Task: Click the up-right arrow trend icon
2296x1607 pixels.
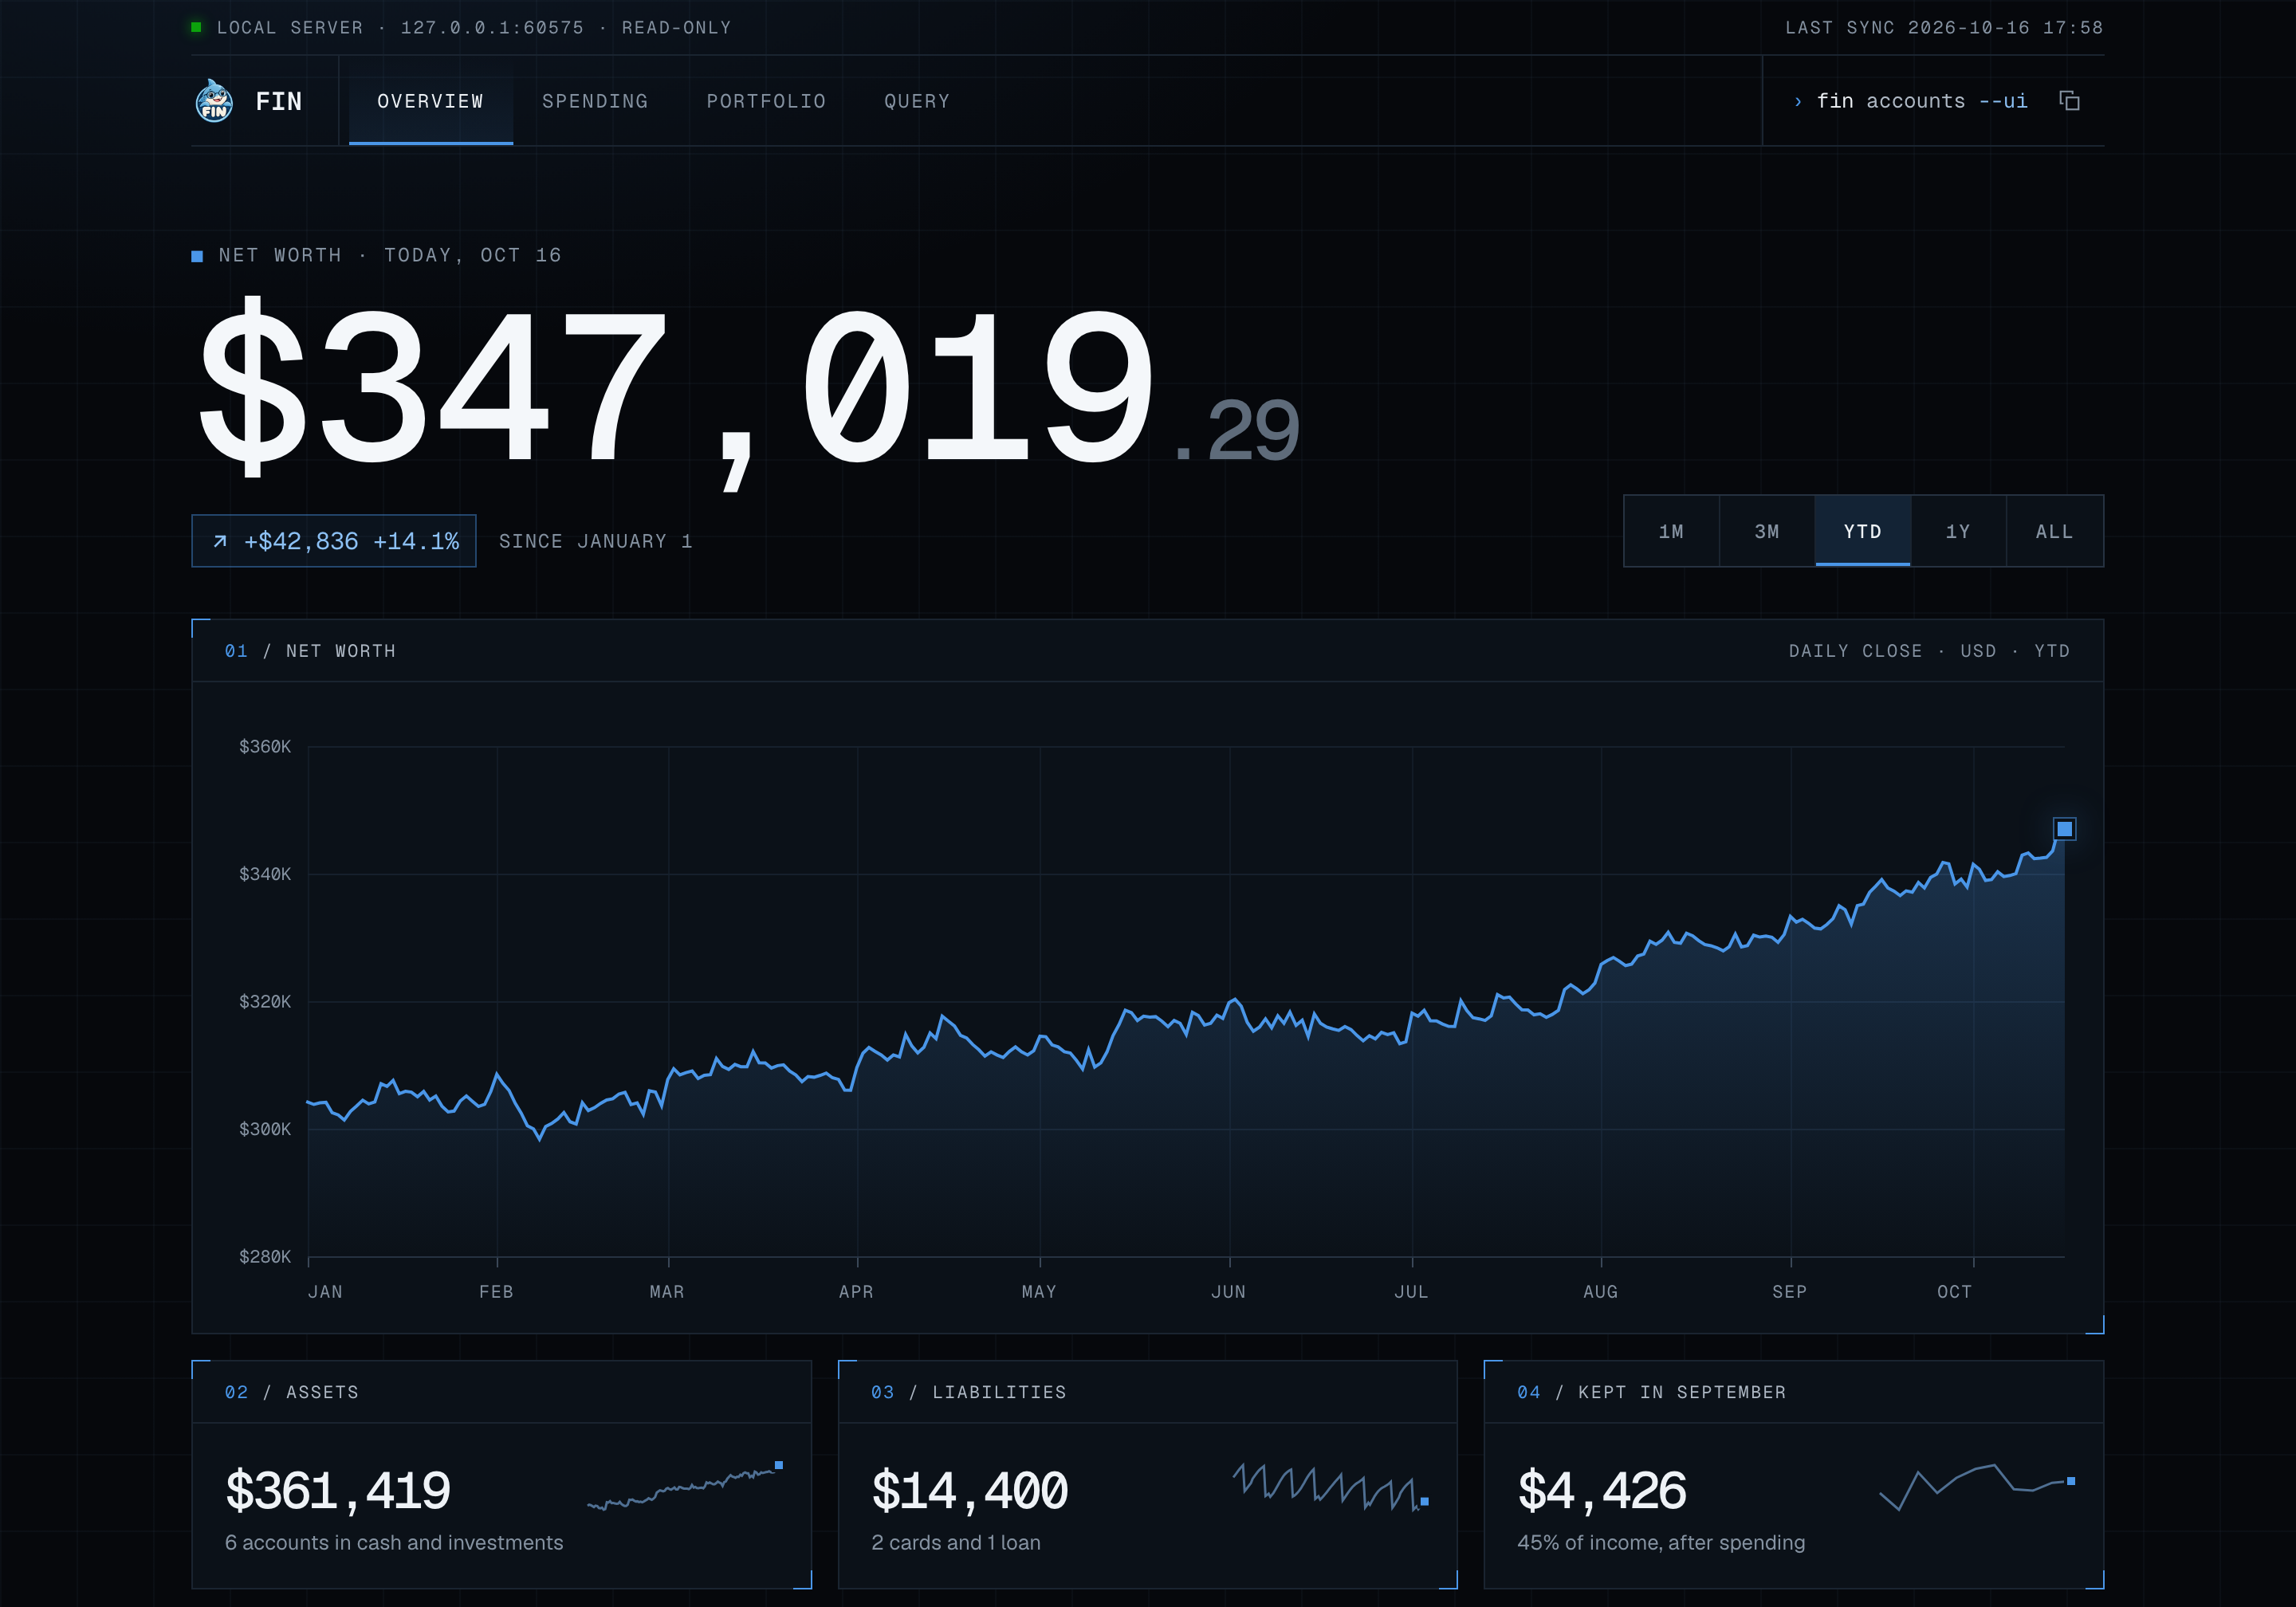Action: pyautogui.click(x=220, y=541)
